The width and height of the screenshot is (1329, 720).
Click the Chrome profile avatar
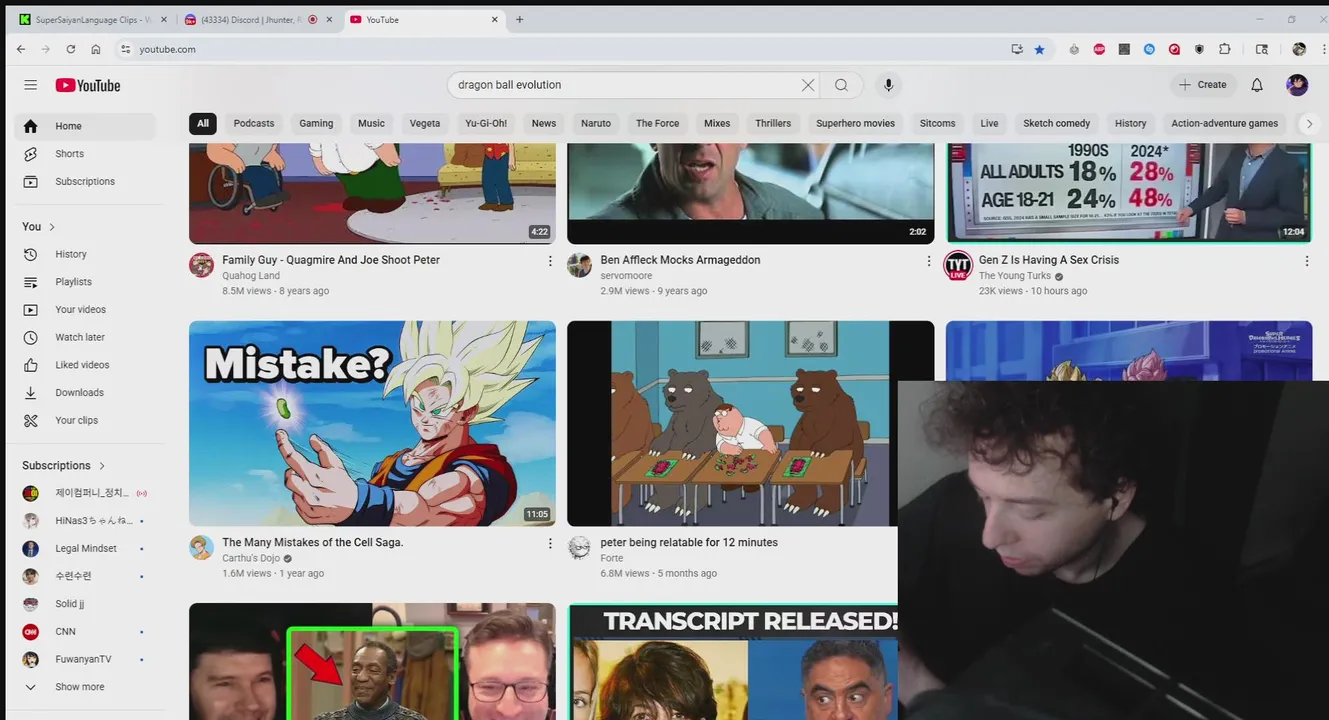pyautogui.click(x=1299, y=49)
